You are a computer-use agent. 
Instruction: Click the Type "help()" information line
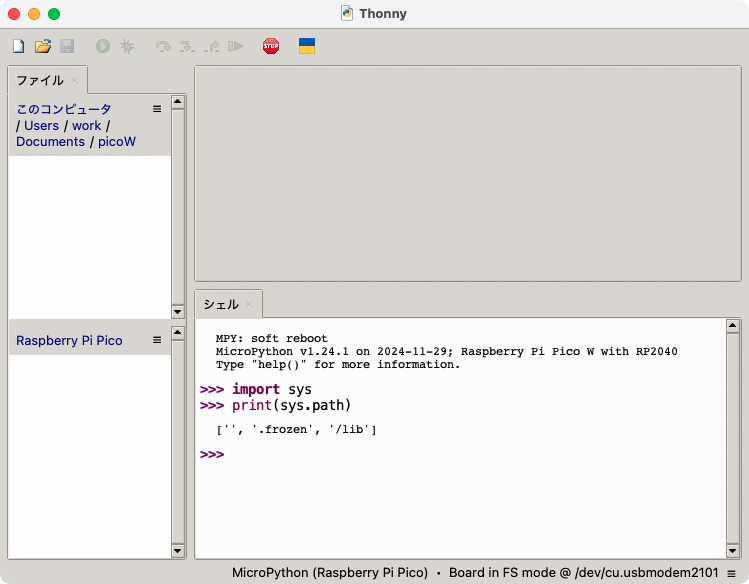pos(338,364)
